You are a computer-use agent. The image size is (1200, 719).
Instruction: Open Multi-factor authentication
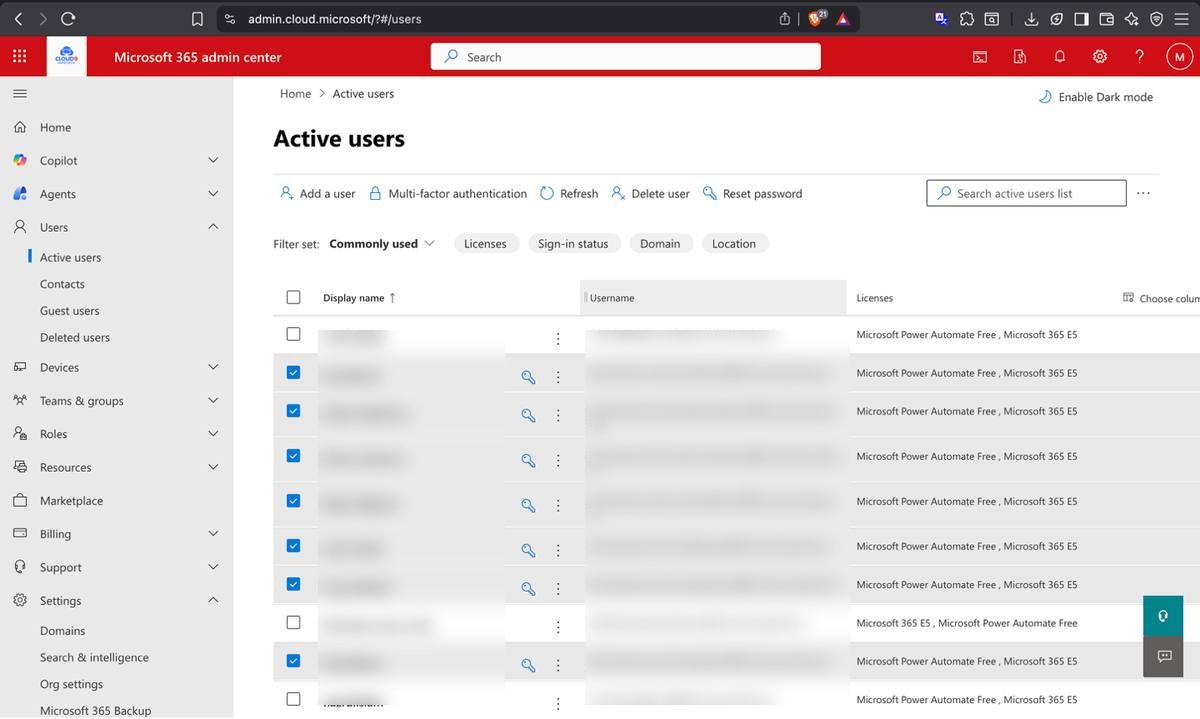pos(447,193)
